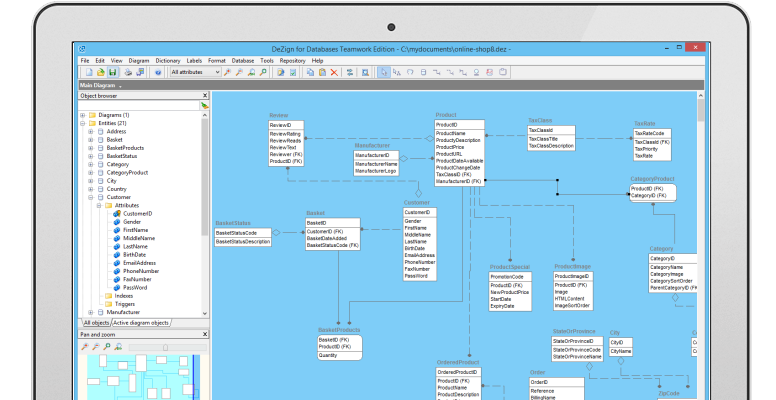
Task: Open the Database menu
Action: click(242, 60)
